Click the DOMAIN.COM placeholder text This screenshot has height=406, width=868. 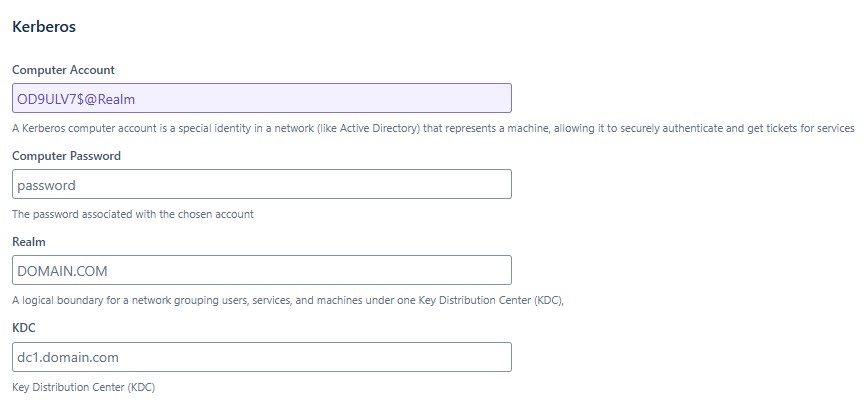62,270
